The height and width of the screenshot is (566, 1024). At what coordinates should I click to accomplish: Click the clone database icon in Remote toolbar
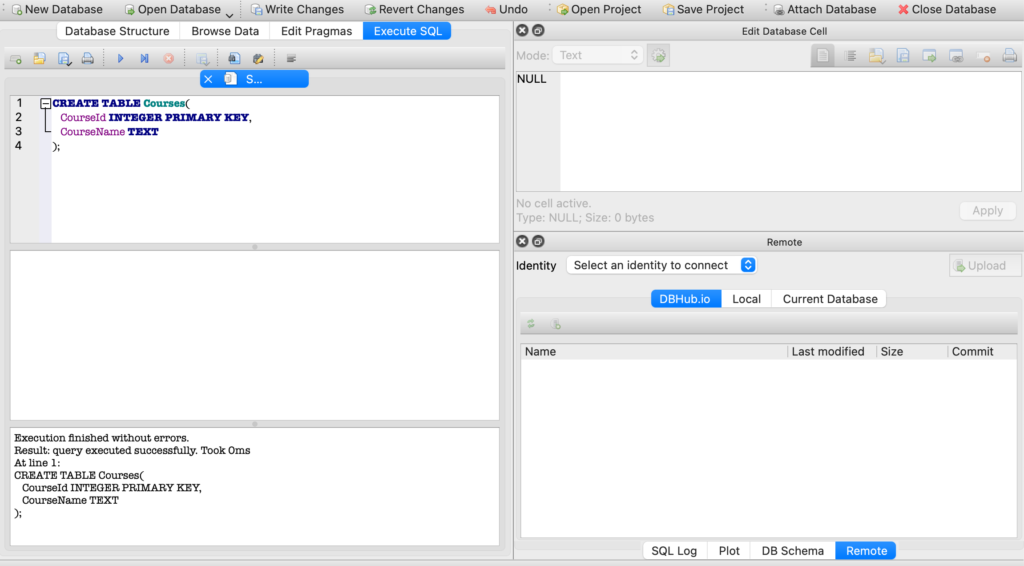tap(556, 324)
